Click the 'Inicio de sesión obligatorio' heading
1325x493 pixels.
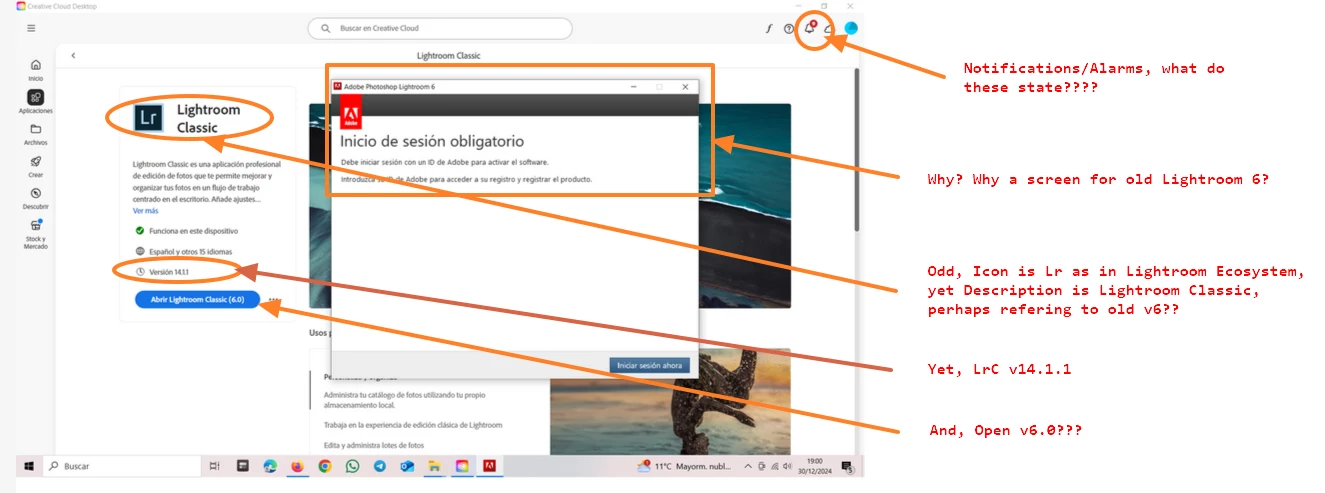(x=432, y=141)
